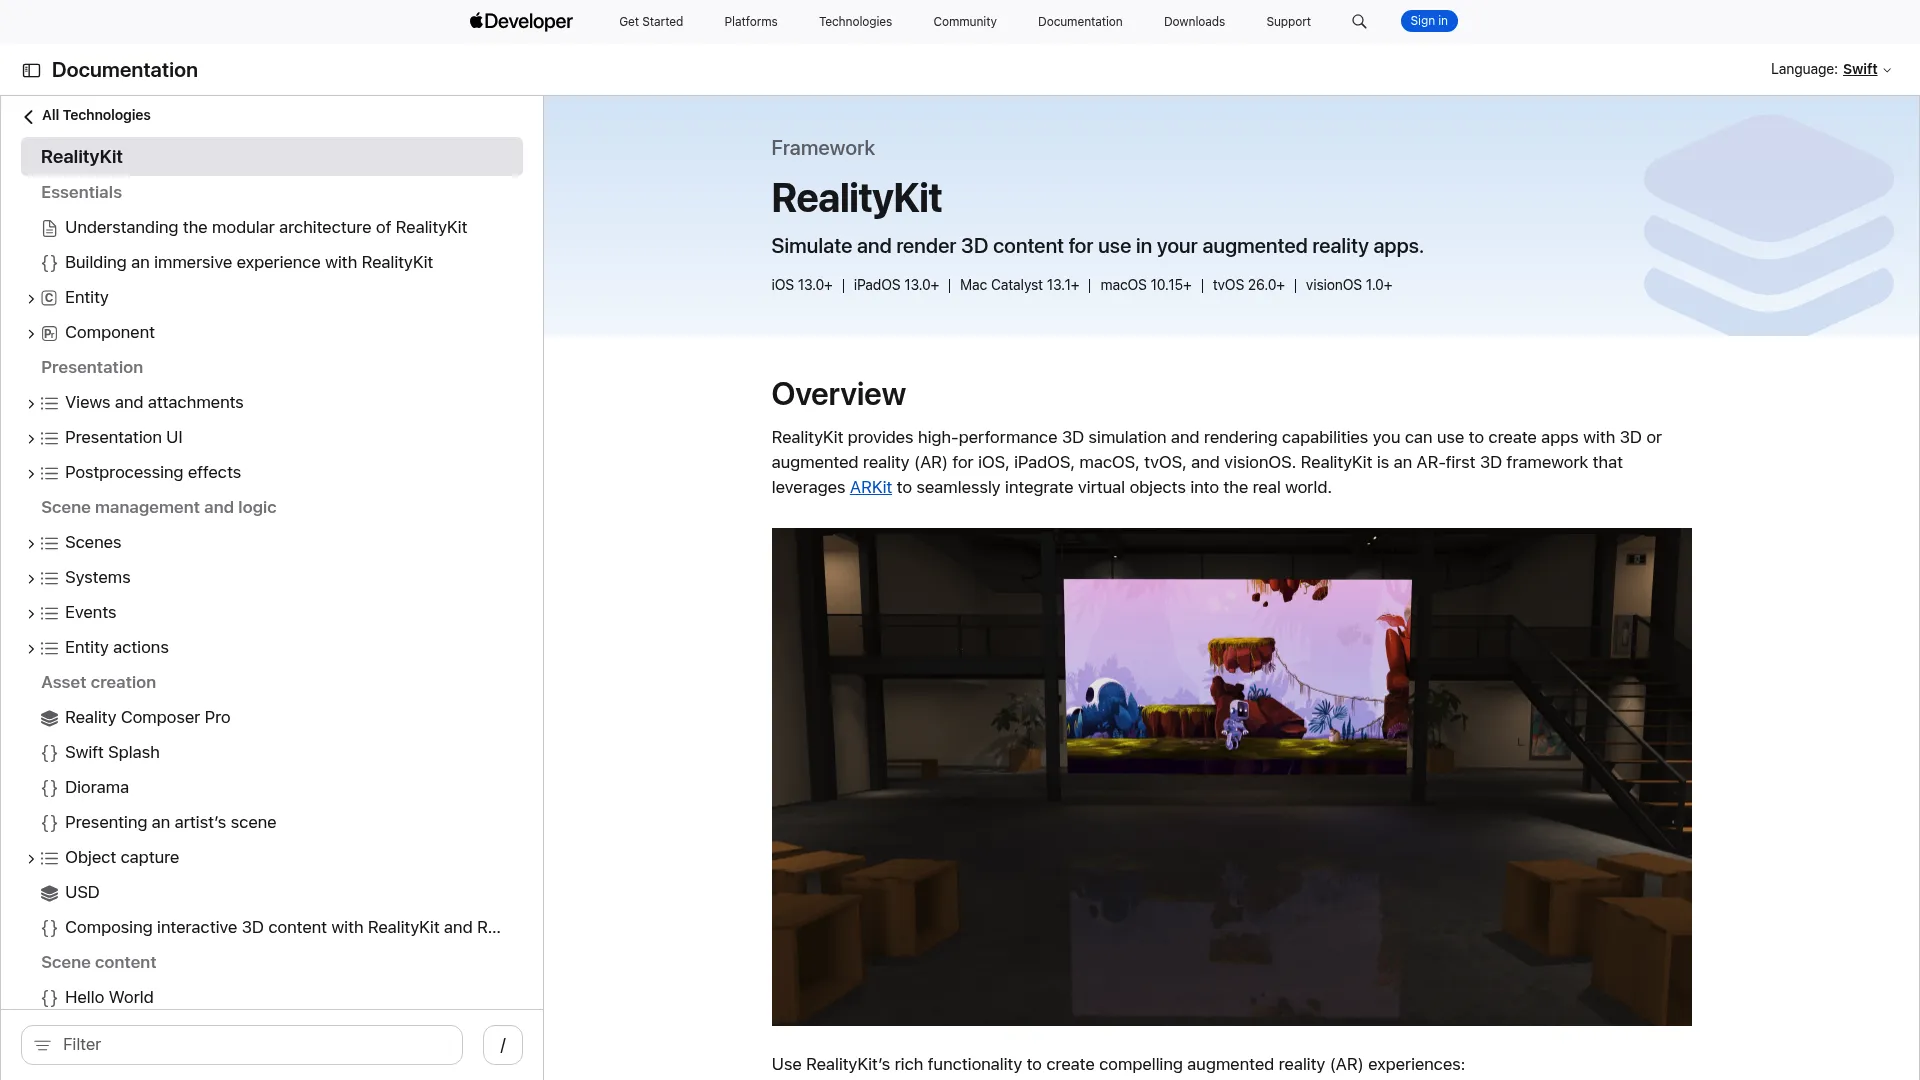Expand the Presentation UI group
The image size is (1920, 1080).
click(31, 438)
